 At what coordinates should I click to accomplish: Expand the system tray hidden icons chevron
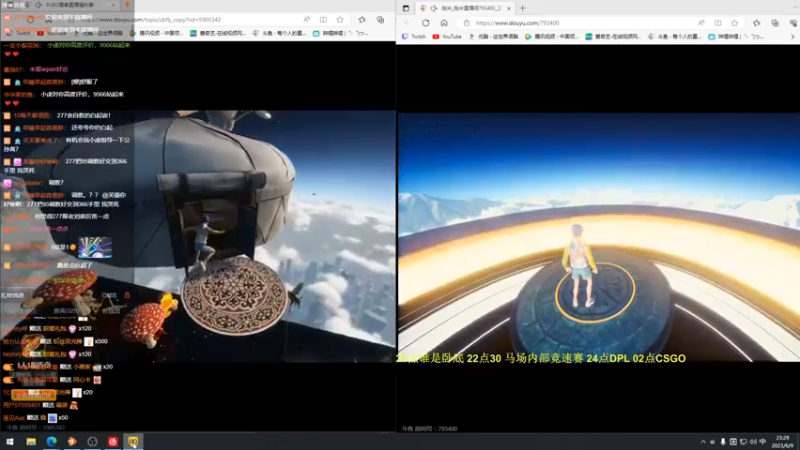(x=703, y=442)
